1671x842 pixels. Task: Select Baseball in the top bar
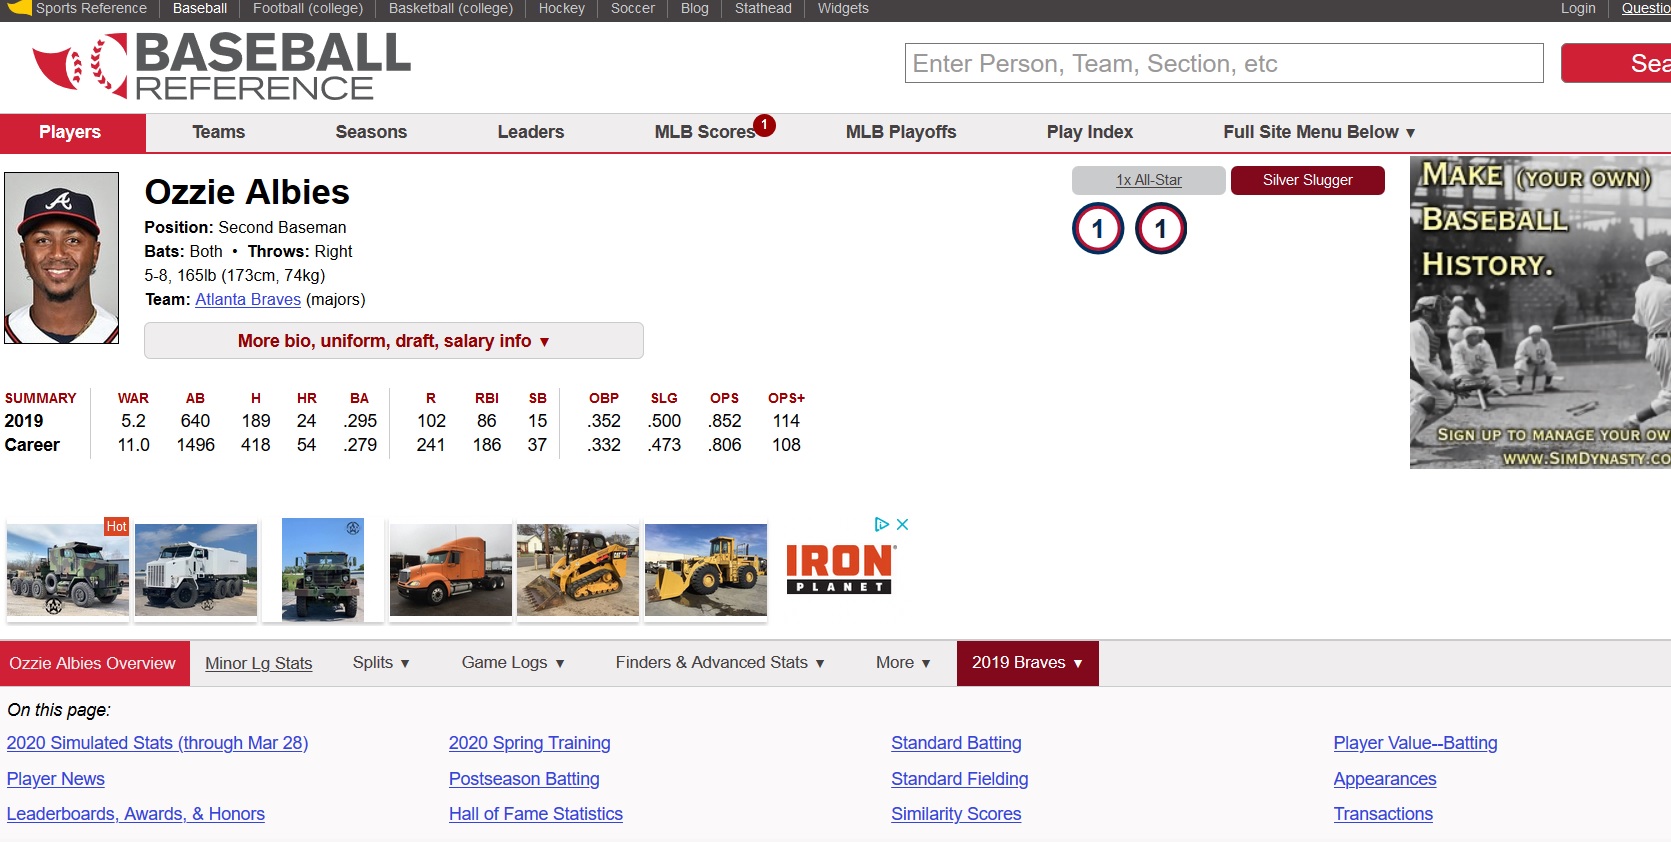[x=200, y=8]
